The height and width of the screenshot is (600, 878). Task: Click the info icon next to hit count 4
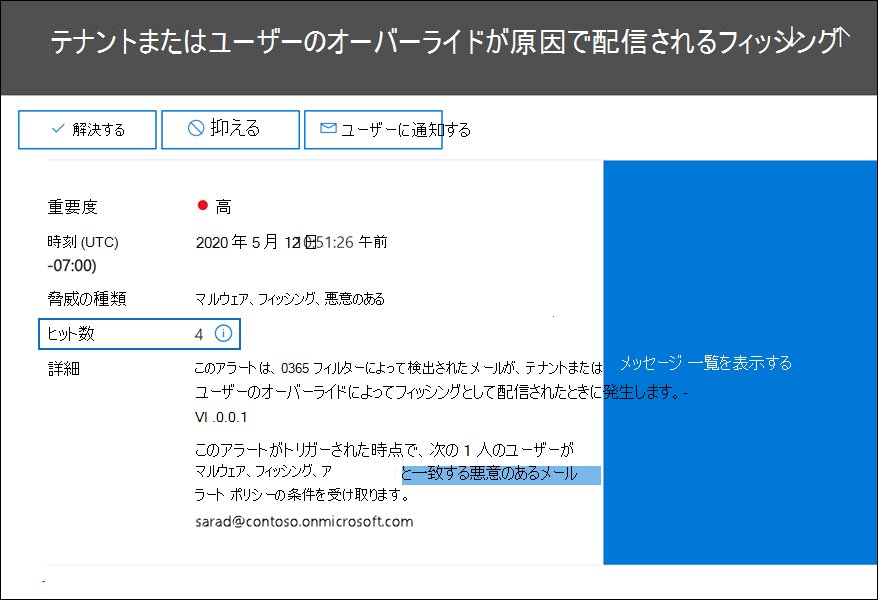click(x=223, y=334)
